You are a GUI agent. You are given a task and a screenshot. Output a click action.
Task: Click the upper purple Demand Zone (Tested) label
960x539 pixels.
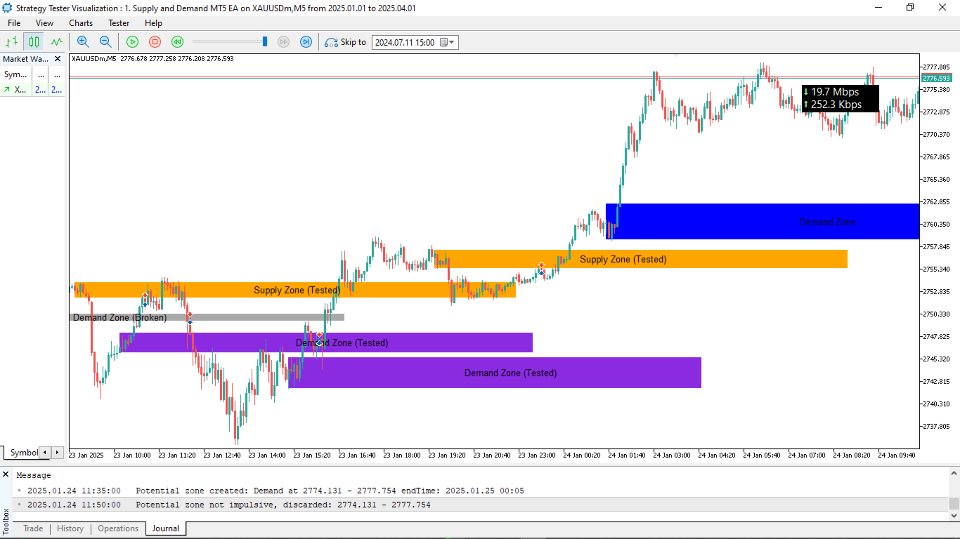[x=342, y=342]
